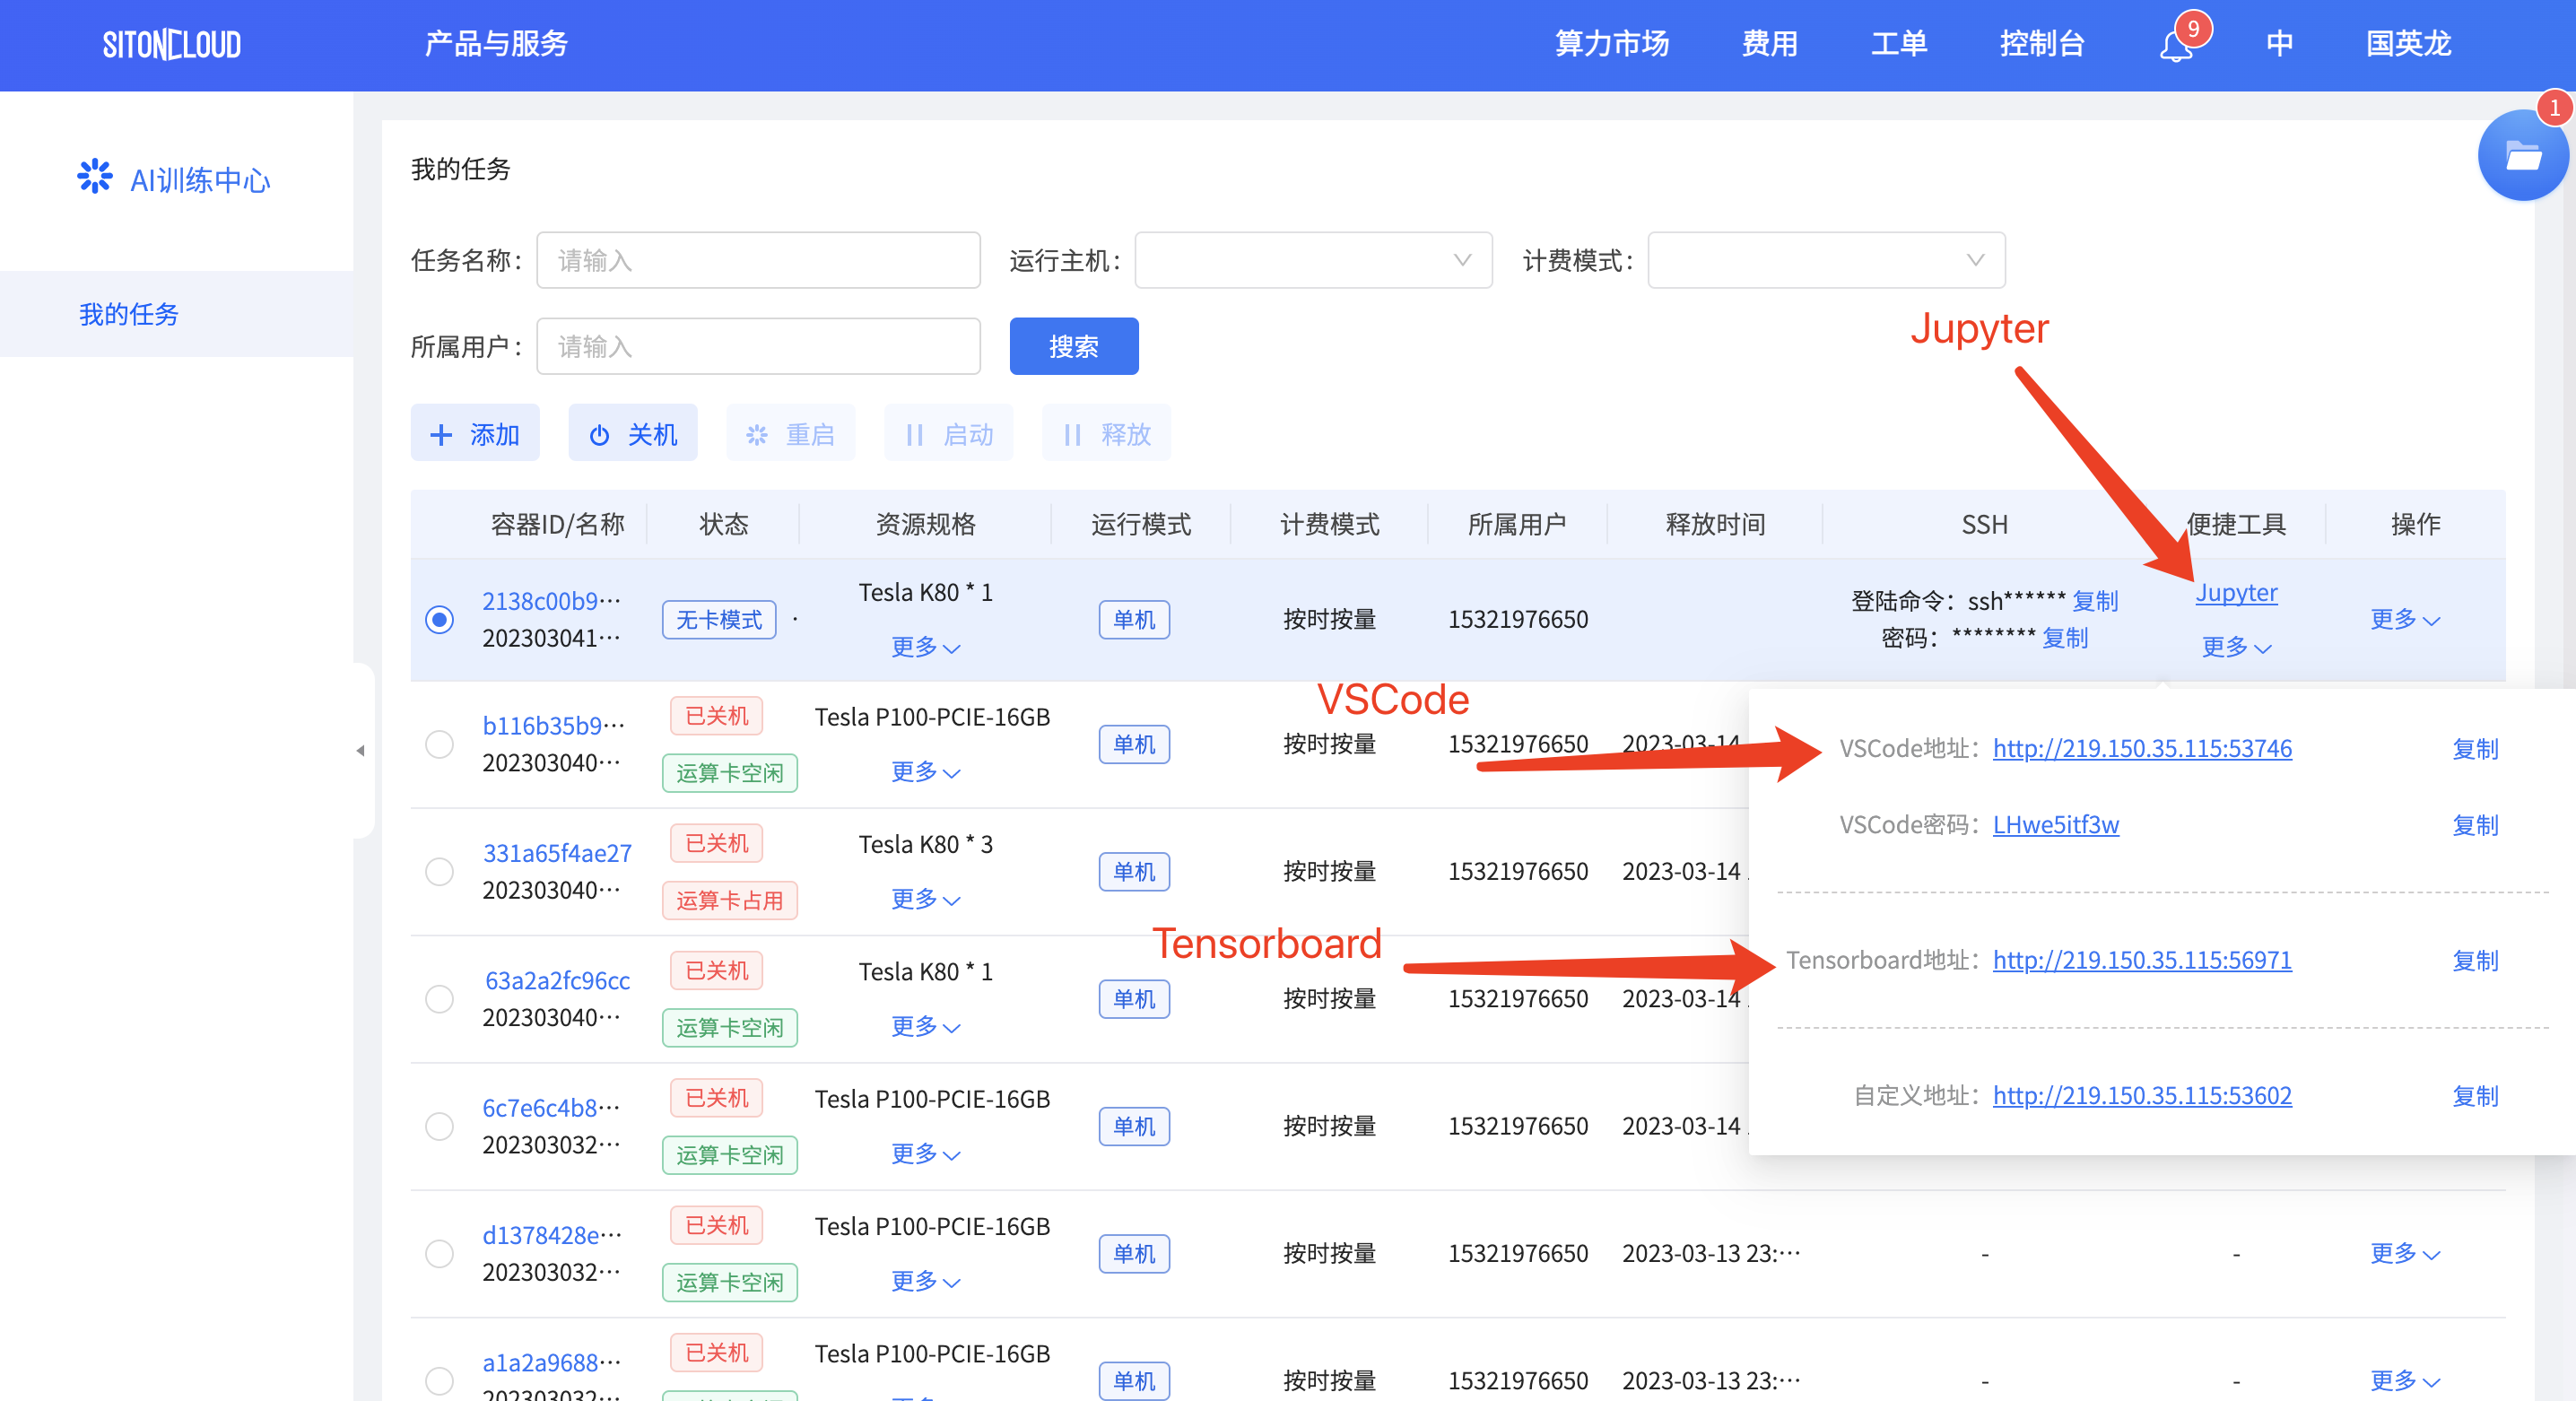Screen dimensions: 2576x1401
Task: Click 单机 tag in the 331a65f4ae27 row
Action: (x=1134, y=872)
